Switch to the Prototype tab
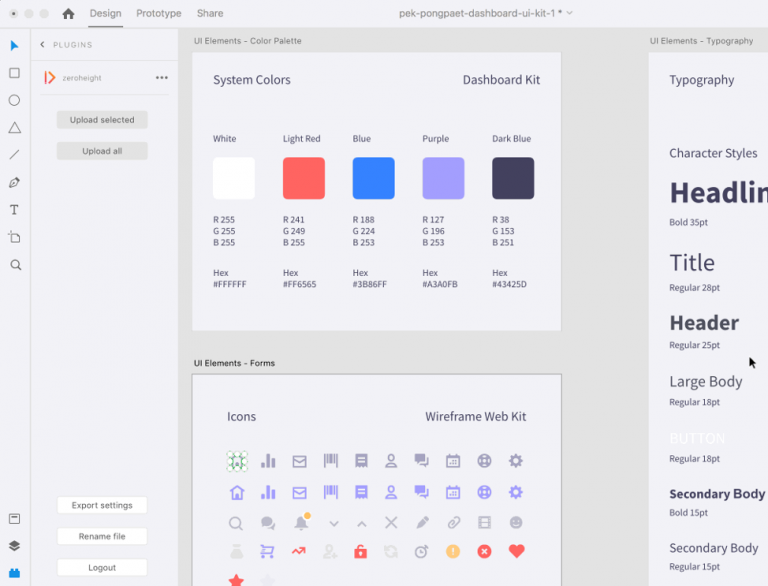 [159, 14]
